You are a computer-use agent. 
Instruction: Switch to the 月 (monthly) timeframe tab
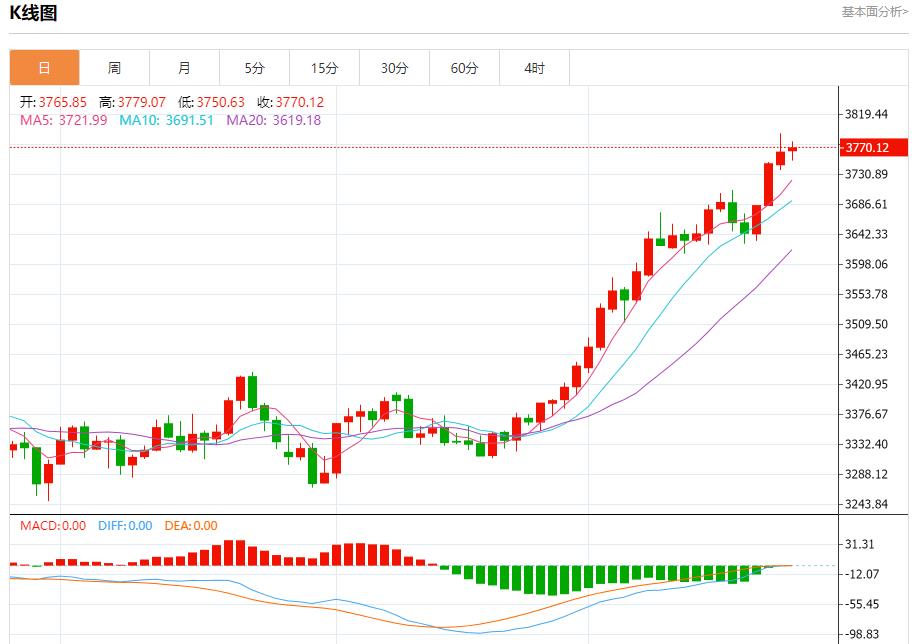point(184,67)
